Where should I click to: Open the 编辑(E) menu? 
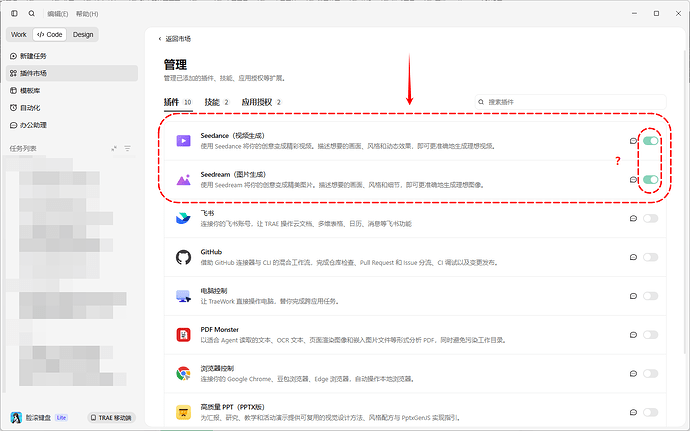[x=58, y=14]
